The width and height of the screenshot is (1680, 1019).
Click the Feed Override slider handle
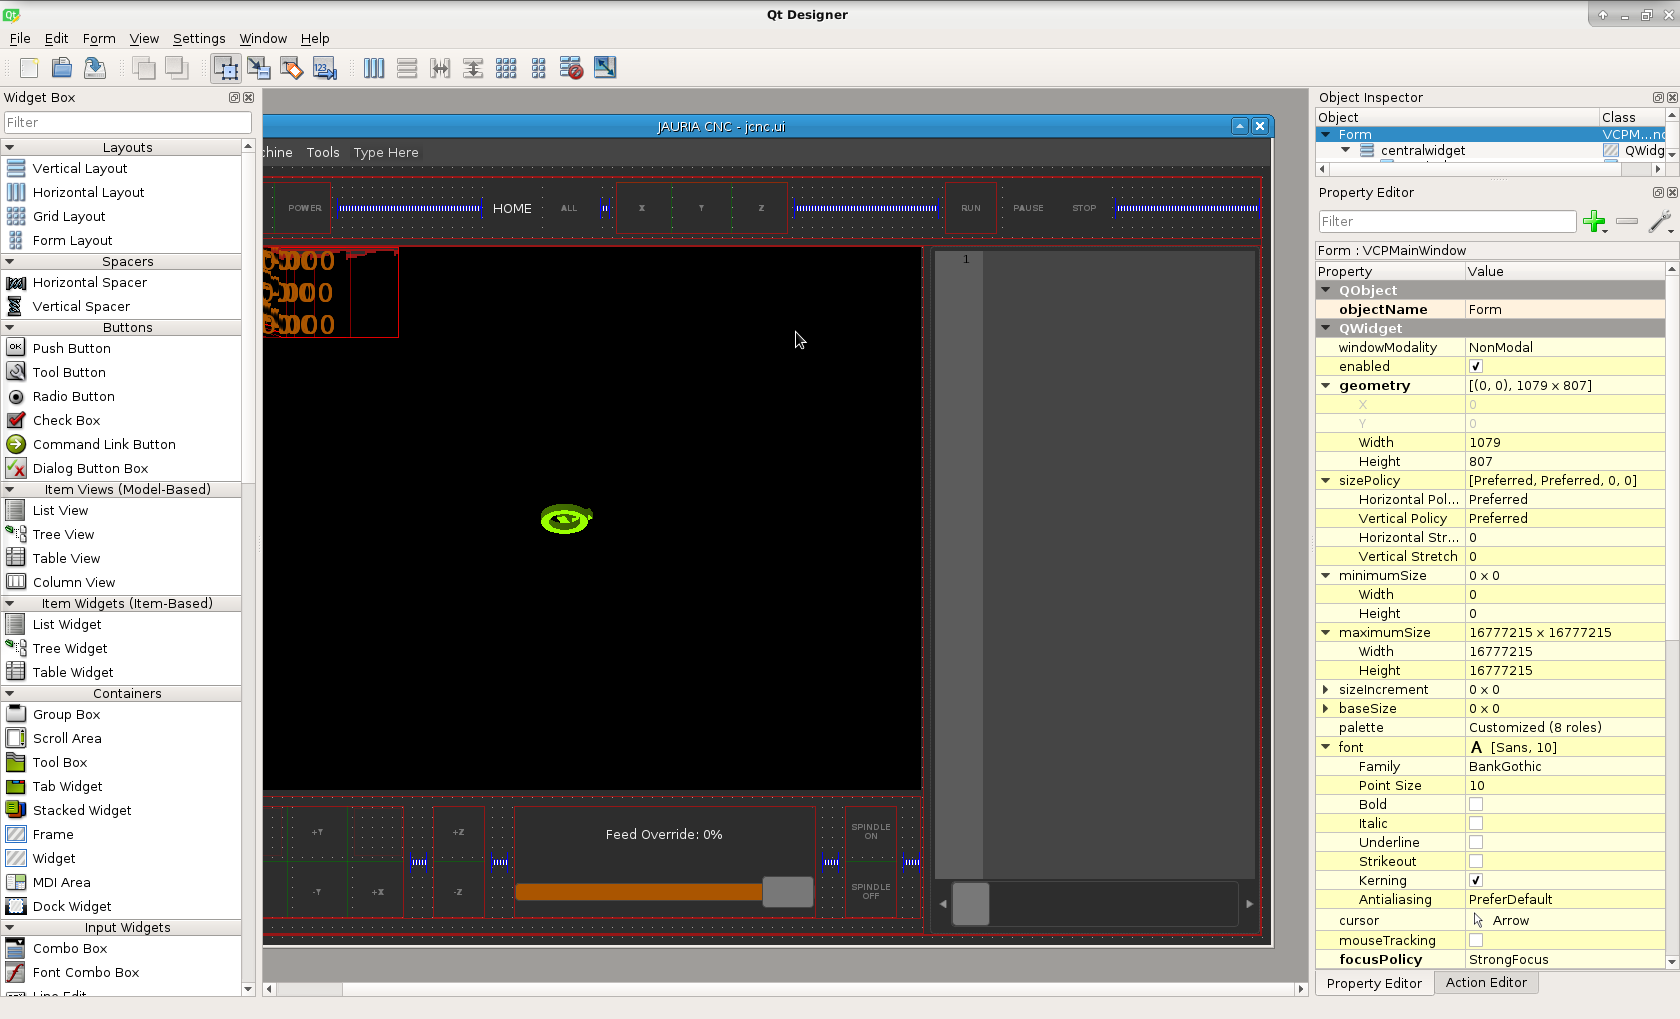click(x=788, y=892)
